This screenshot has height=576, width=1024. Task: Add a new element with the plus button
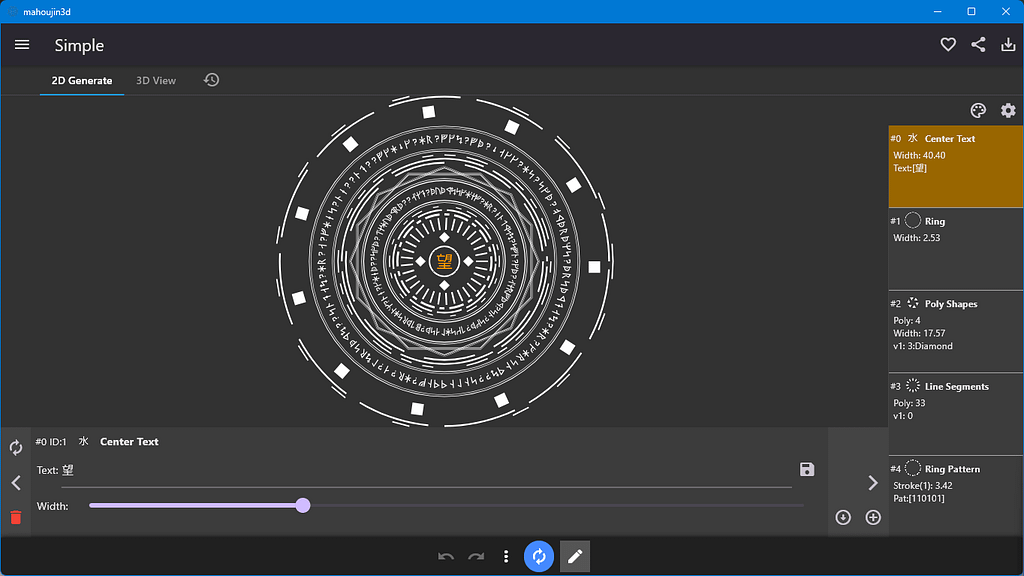coord(872,517)
